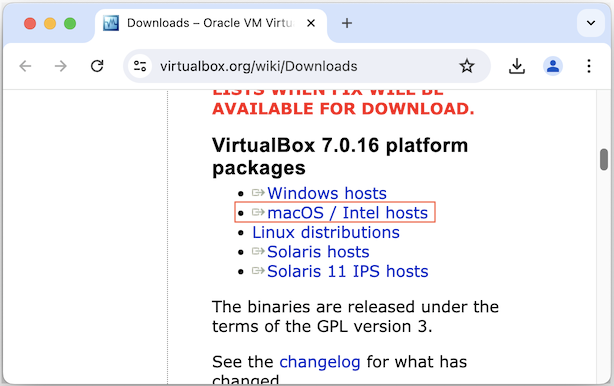The width and height of the screenshot is (614, 386).
Task: Click the vertical page scrollbar thumb
Action: pos(604,159)
